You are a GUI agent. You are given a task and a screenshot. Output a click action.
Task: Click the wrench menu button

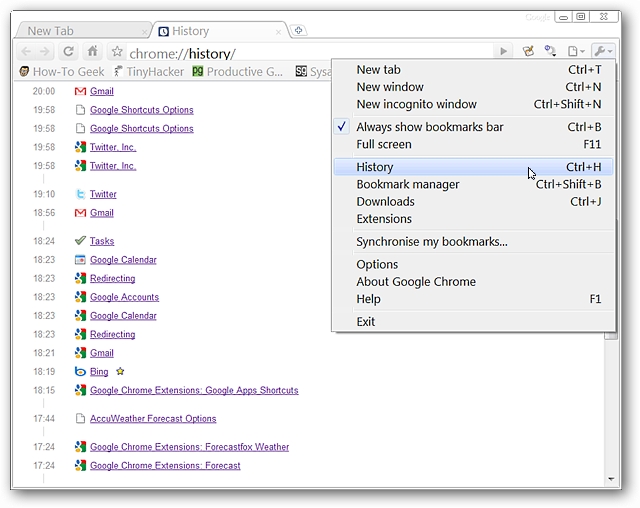pyautogui.click(x=603, y=52)
